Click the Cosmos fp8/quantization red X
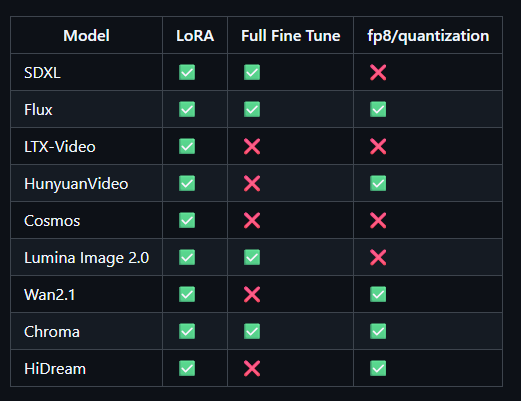The image size is (521, 401). [378, 220]
